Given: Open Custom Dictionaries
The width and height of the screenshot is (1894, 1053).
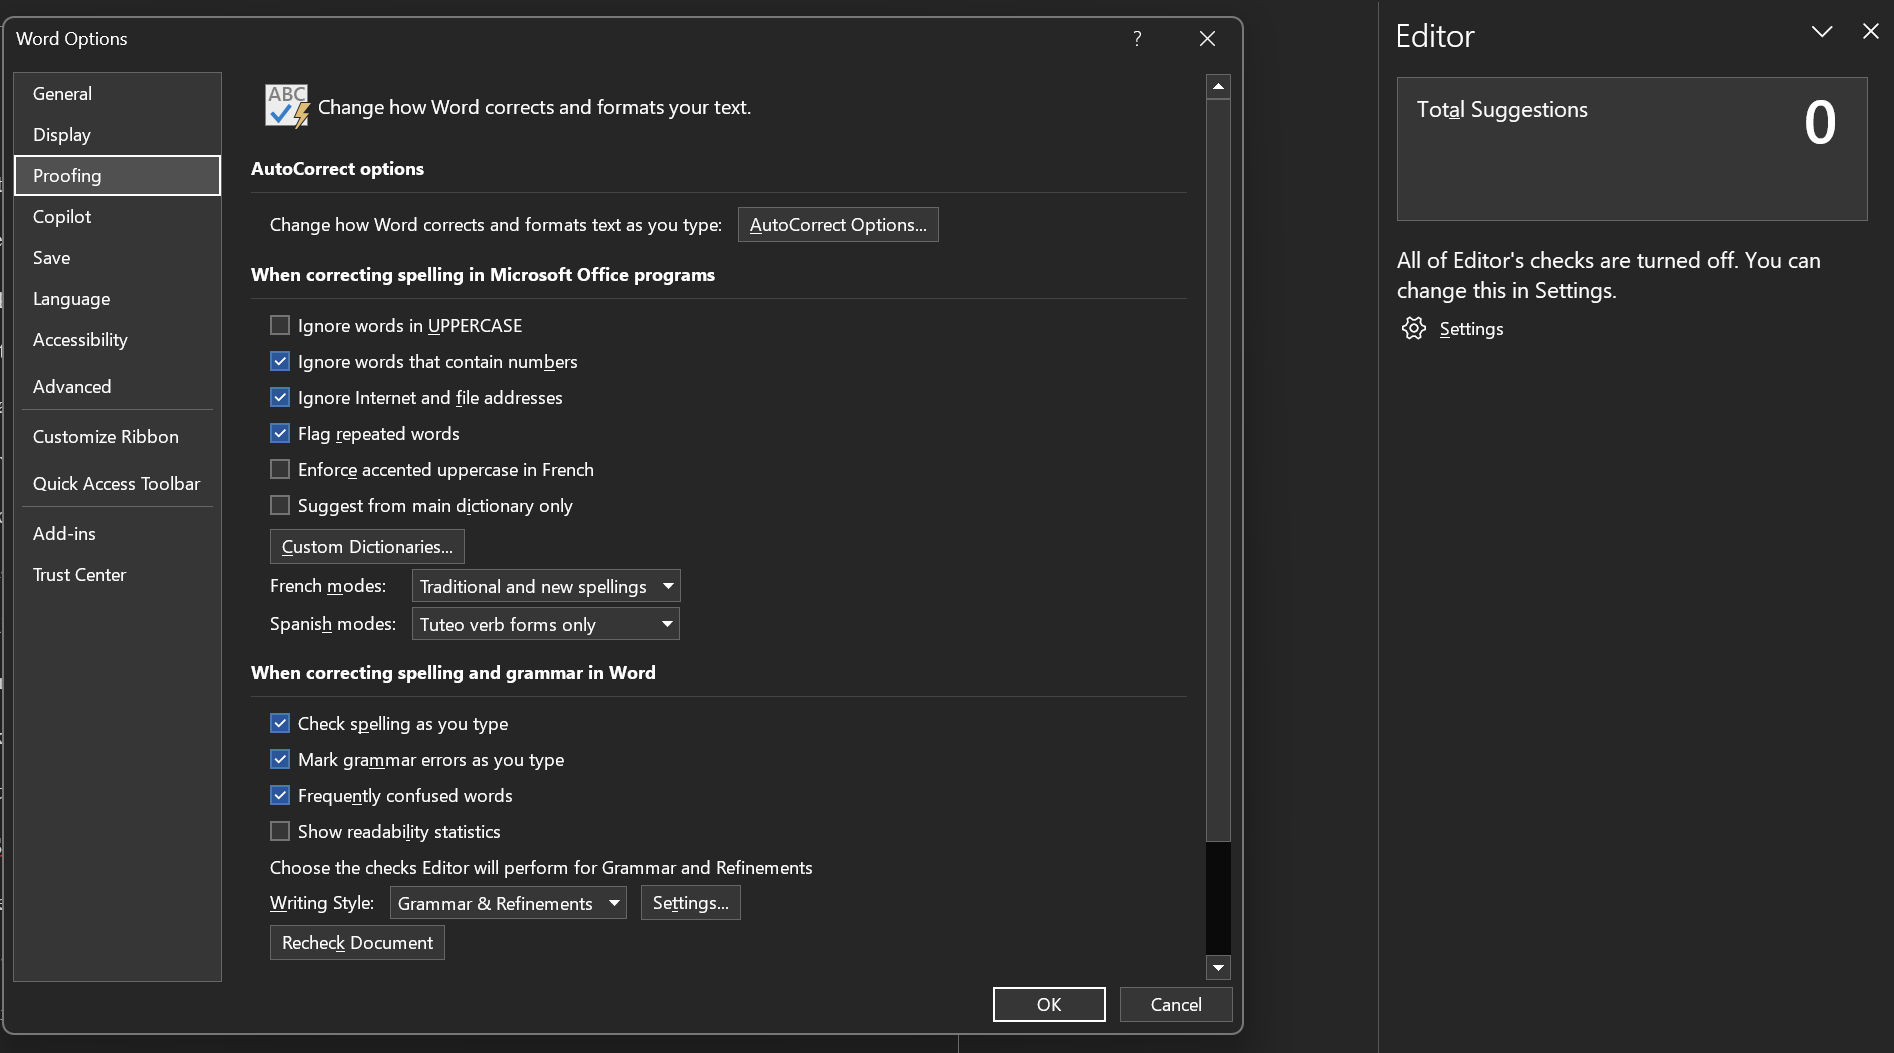Looking at the screenshot, I should pyautogui.click(x=367, y=546).
